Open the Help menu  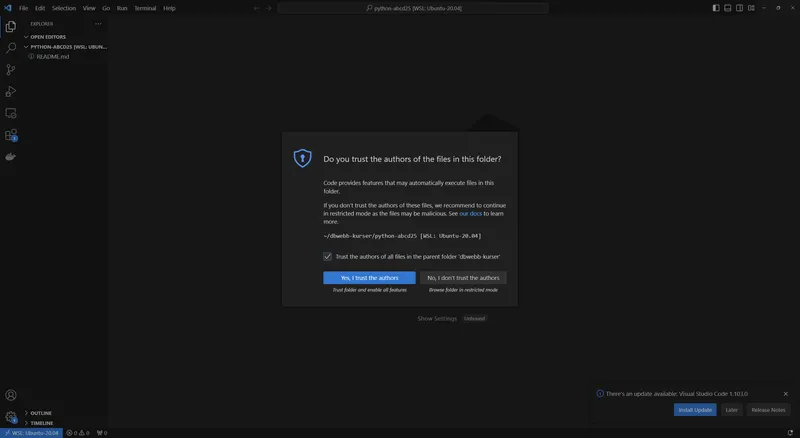coord(169,8)
